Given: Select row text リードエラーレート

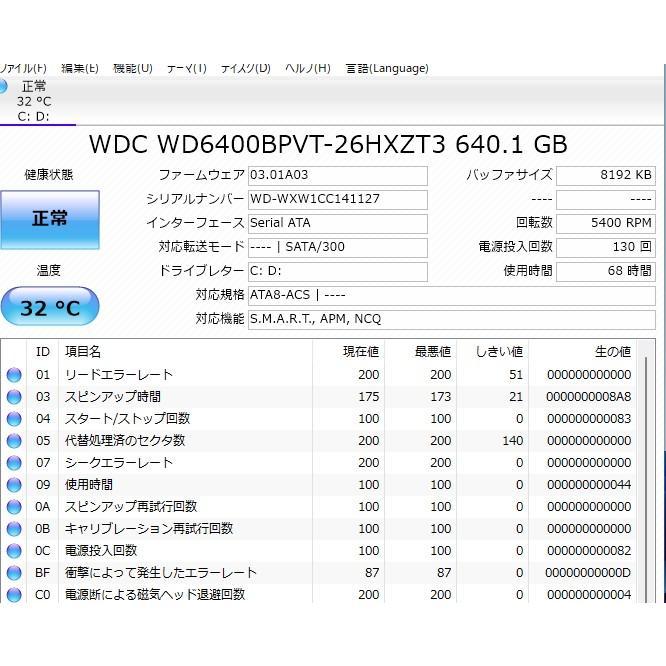Looking at the screenshot, I should [119, 375].
